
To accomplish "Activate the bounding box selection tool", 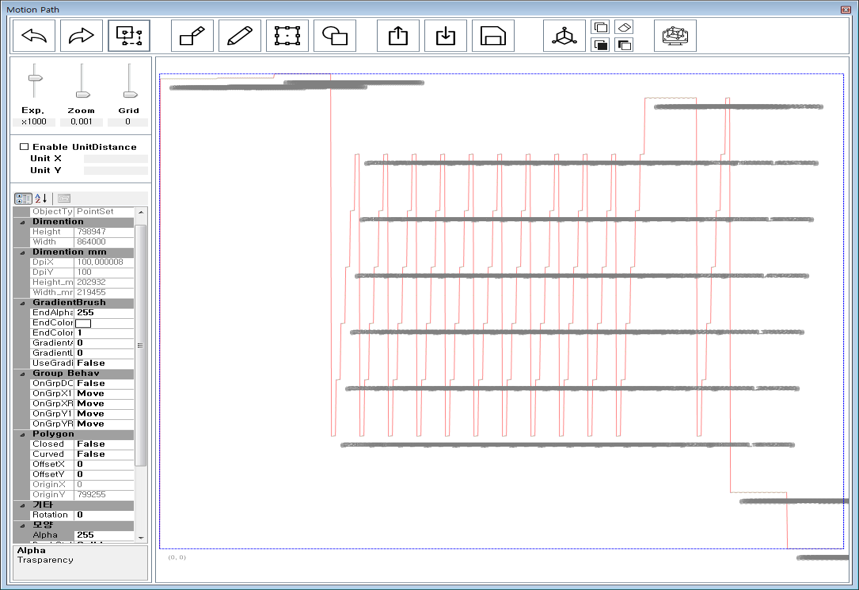I will [287, 36].
